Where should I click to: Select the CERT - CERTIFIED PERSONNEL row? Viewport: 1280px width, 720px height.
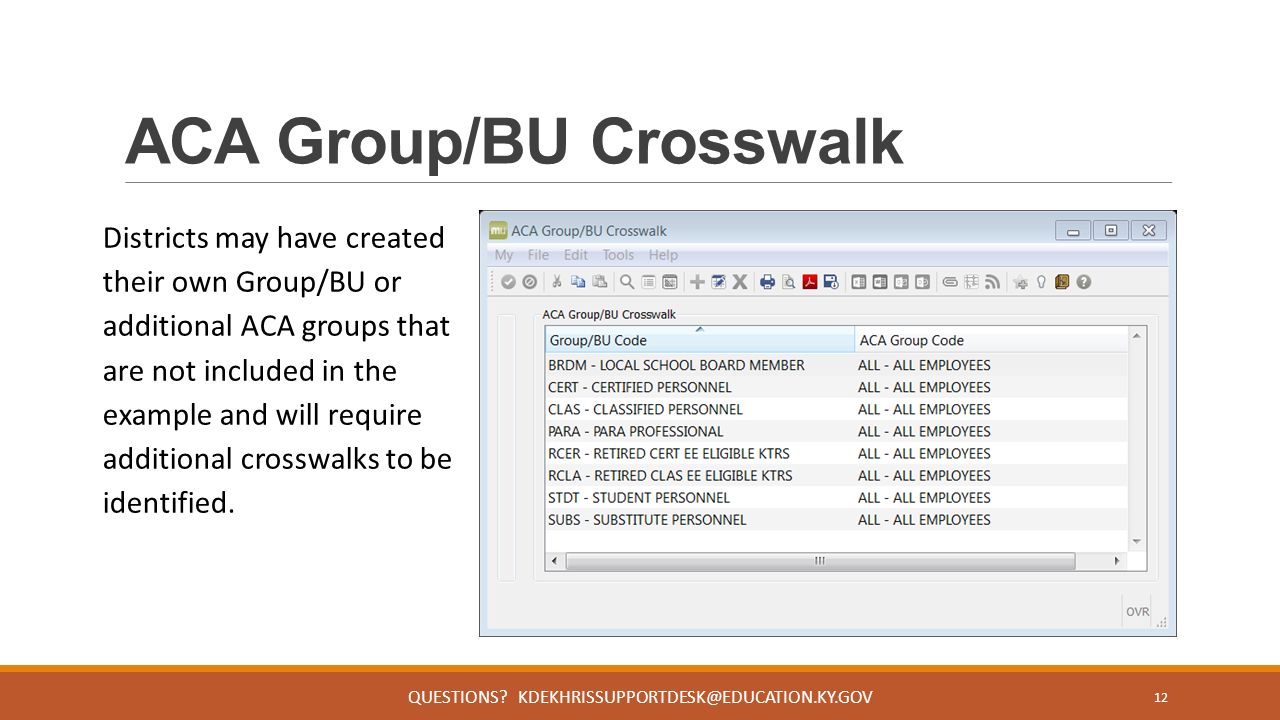pyautogui.click(x=836, y=387)
